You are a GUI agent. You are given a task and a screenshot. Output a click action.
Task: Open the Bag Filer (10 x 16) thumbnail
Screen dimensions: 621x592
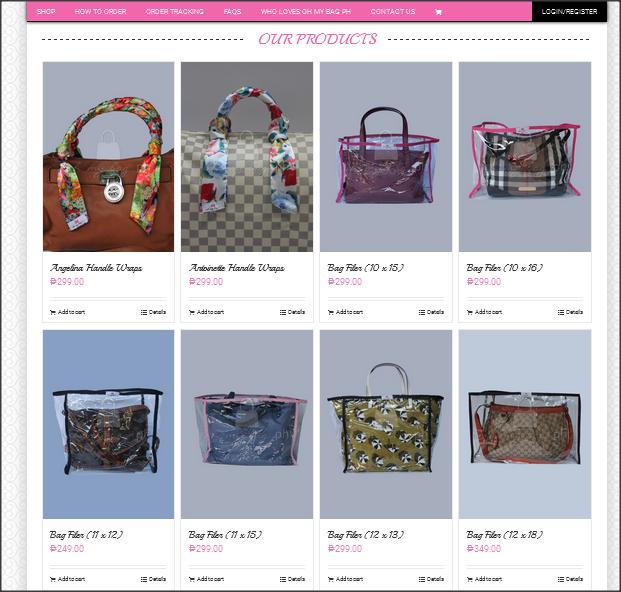click(x=525, y=156)
